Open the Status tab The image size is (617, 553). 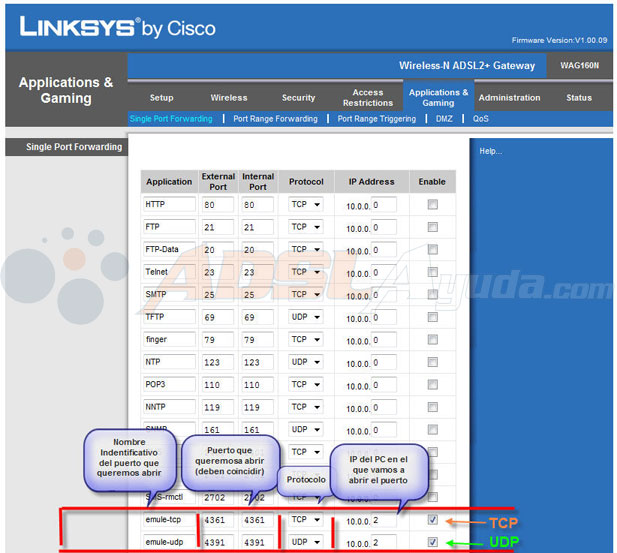(x=579, y=98)
